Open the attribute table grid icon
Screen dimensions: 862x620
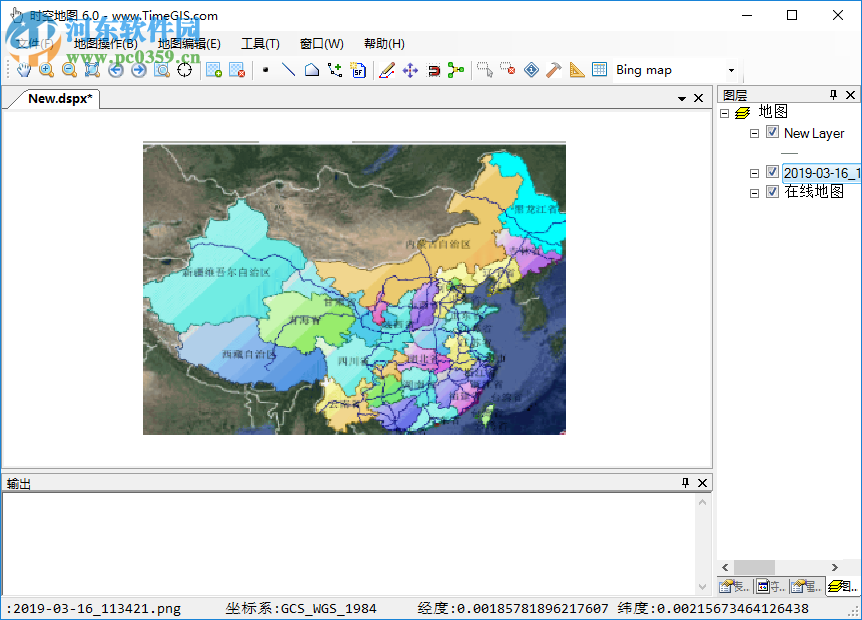click(x=599, y=70)
